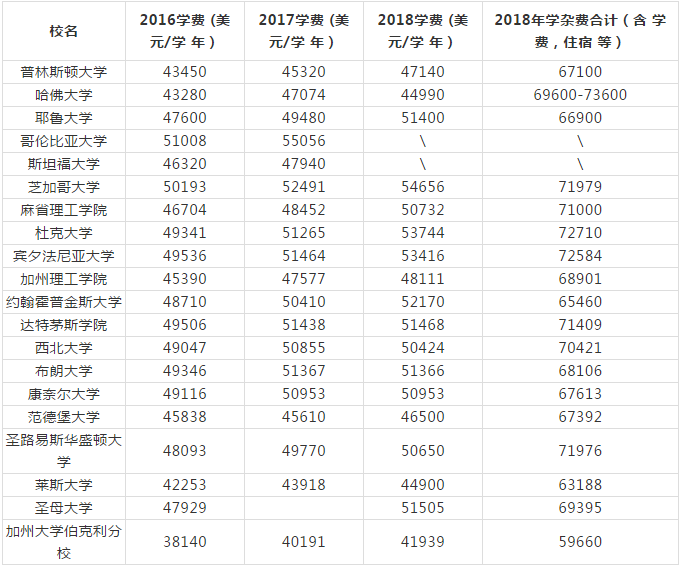Click the 2017学费 header cell

pos(304,31)
